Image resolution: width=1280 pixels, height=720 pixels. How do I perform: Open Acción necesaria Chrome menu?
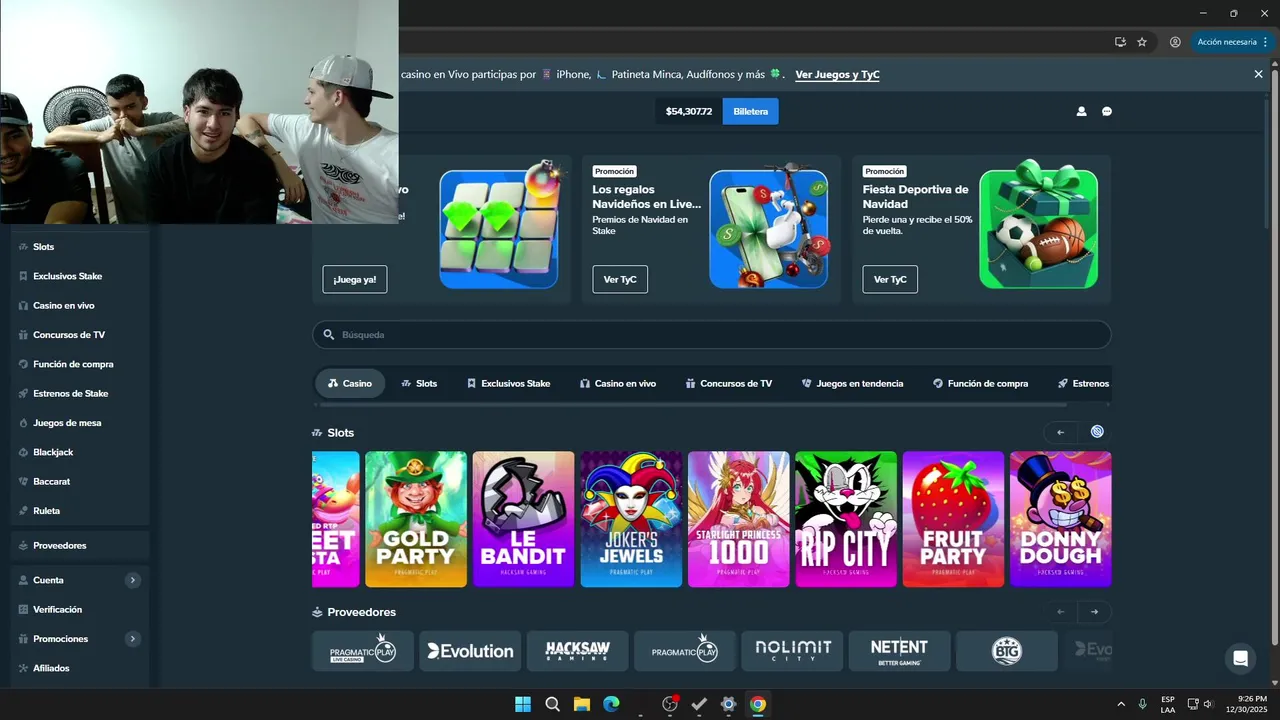point(1232,42)
